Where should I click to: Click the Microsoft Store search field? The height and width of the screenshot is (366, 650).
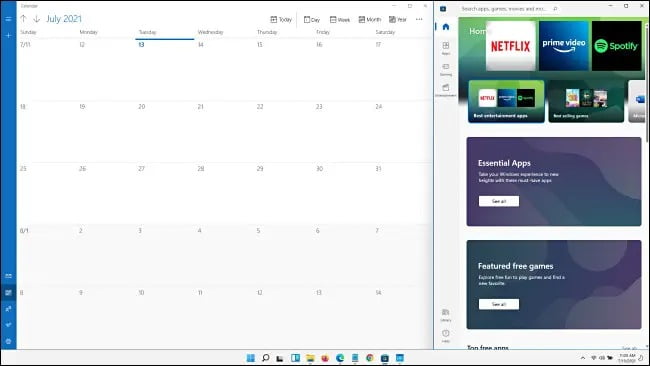(x=509, y=9)
